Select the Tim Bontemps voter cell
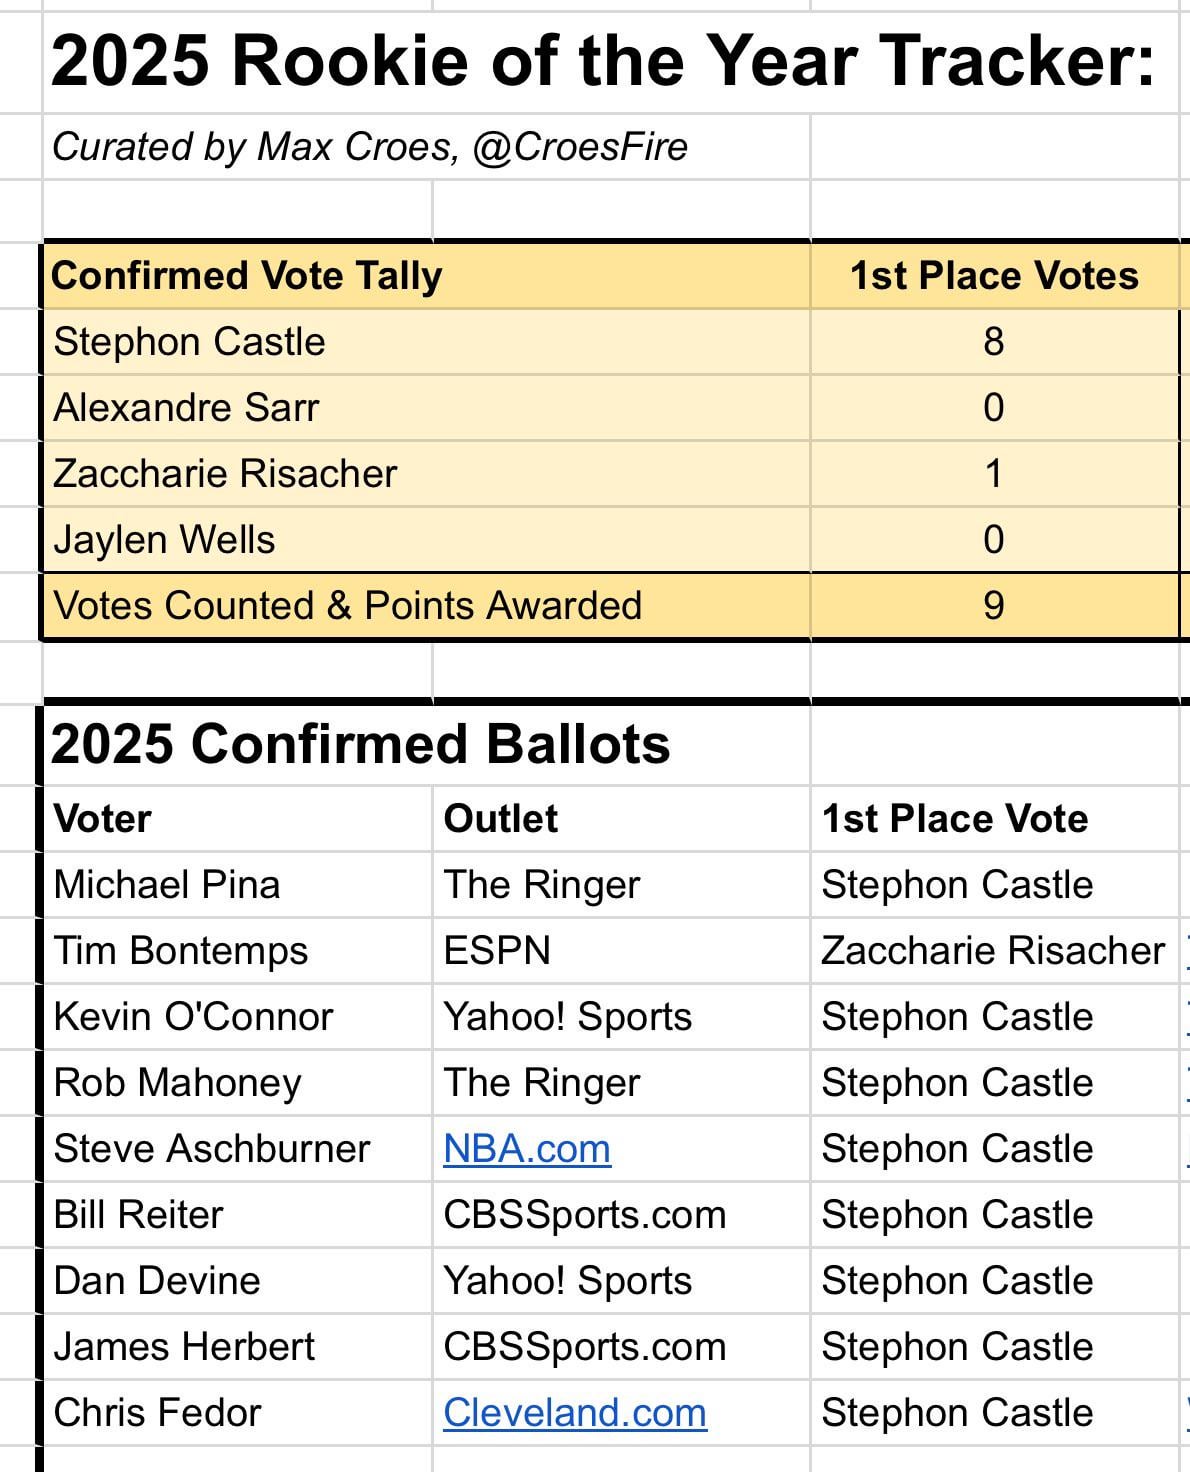The height and width of the screenshot is (1472, 1190). (181, 951)
